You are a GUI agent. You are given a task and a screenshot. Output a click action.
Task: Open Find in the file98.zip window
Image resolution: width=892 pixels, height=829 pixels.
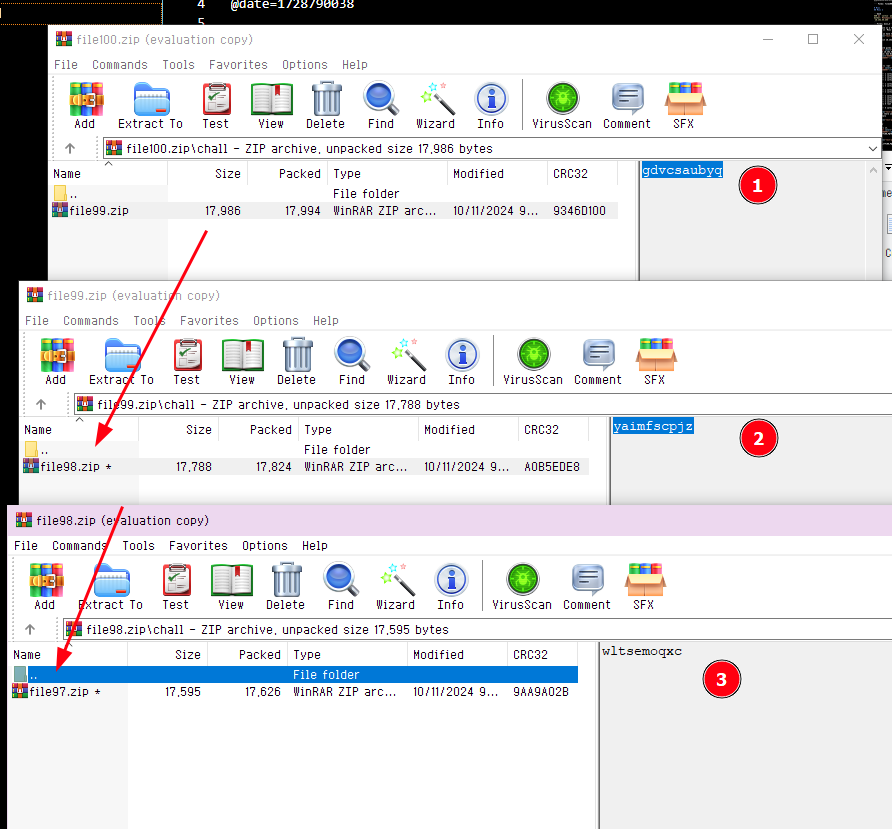point(341,586)
